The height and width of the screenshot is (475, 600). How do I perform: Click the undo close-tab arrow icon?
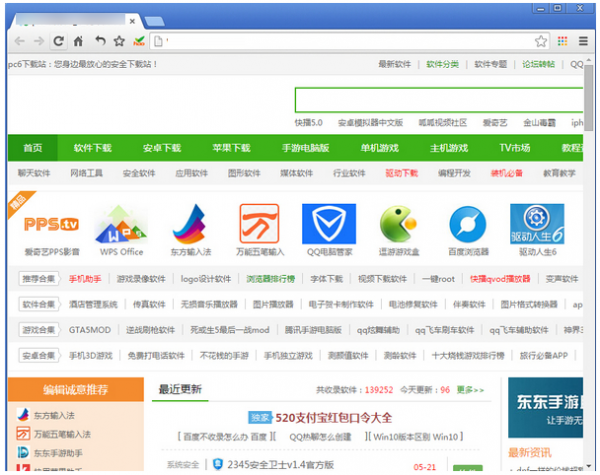click(x=100, y=40)
